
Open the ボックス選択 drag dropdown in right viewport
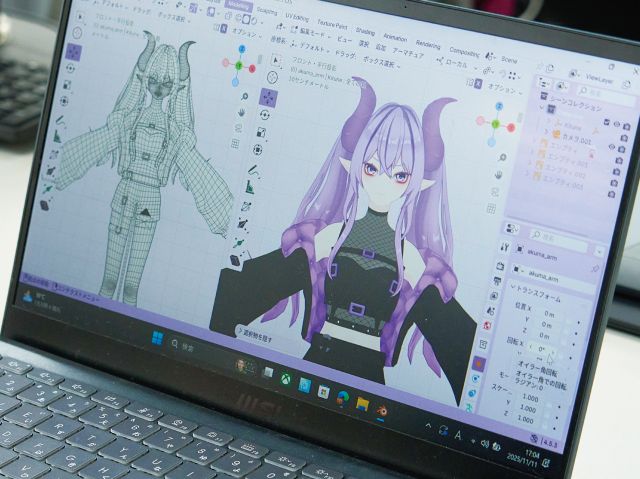coord(382,62)
